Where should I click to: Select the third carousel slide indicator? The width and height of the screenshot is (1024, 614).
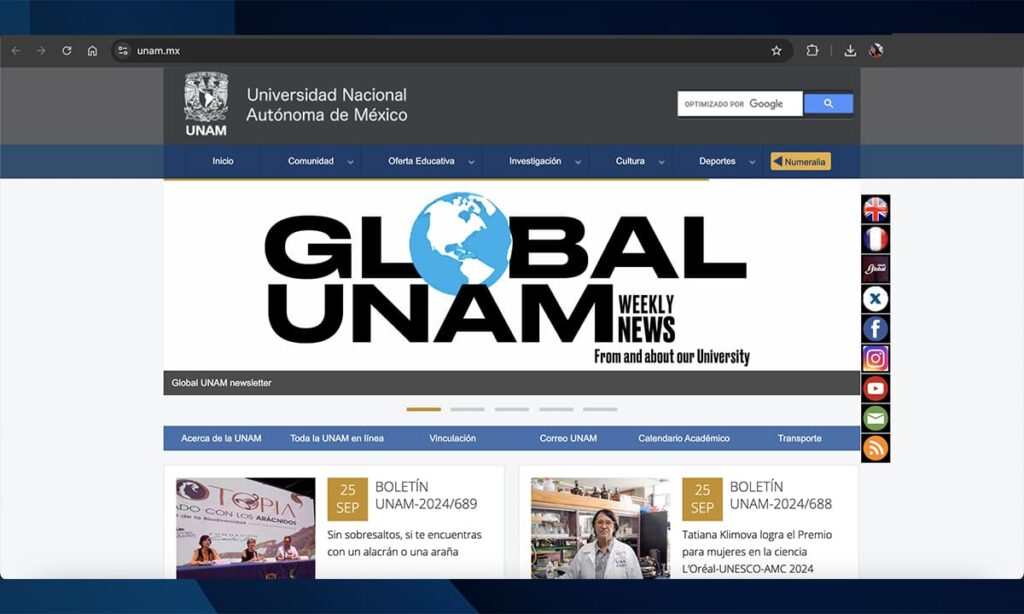pos(512,410)
